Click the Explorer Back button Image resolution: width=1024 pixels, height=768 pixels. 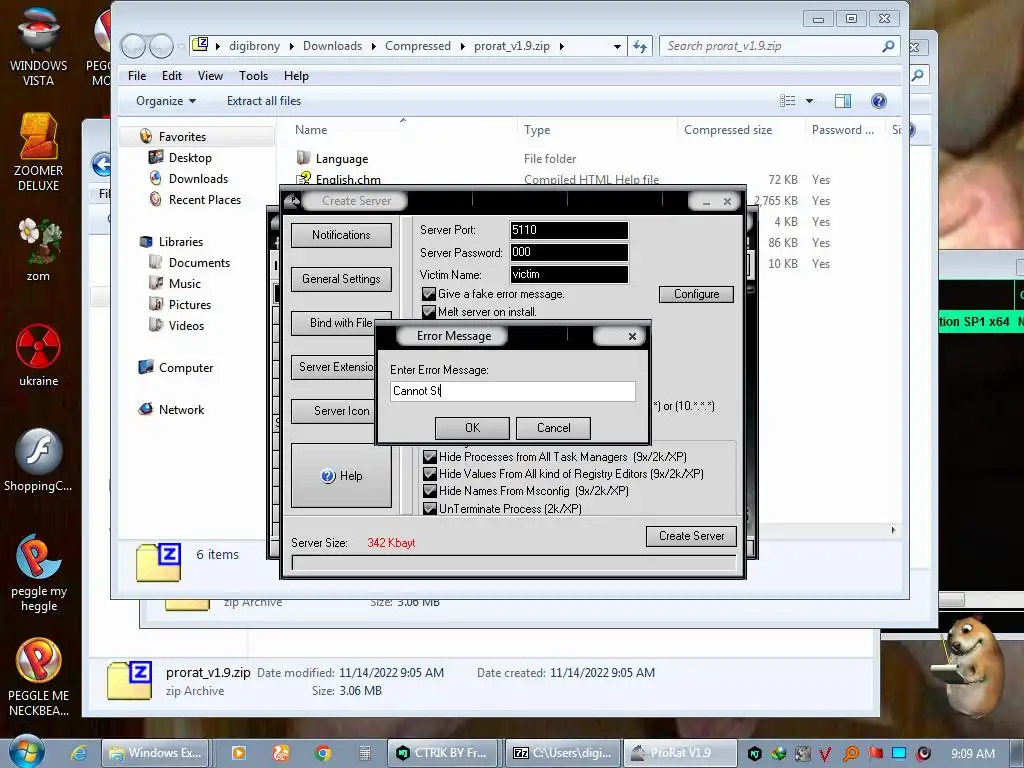[133, 46]
